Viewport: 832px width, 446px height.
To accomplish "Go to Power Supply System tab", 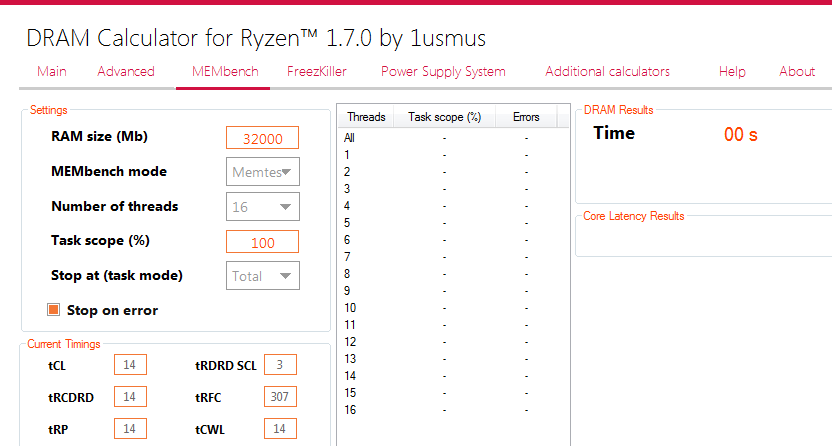I will [x=443, y=72].
